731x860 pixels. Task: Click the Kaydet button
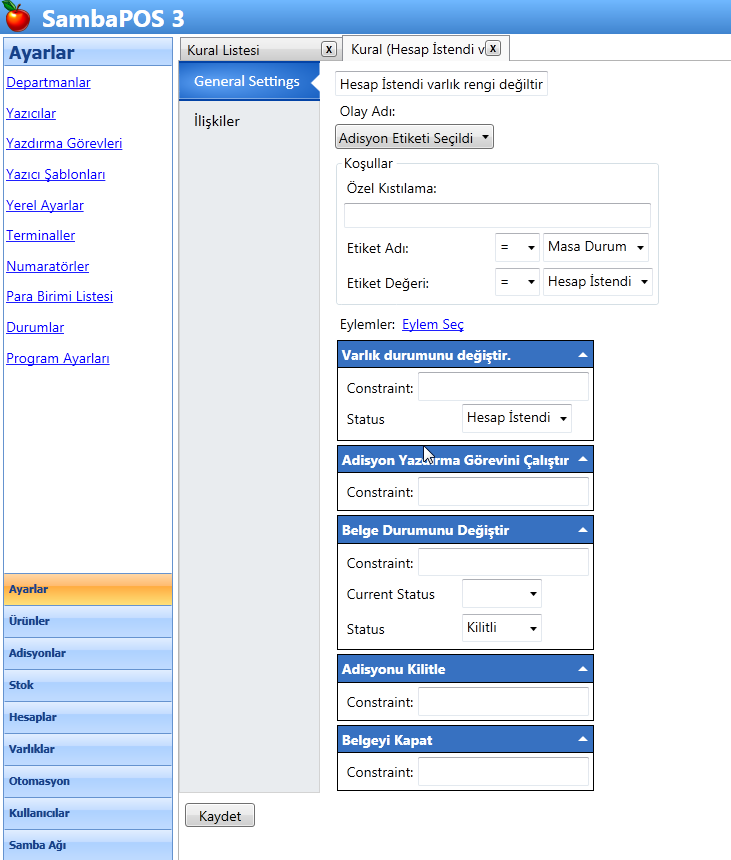(220, 816)
